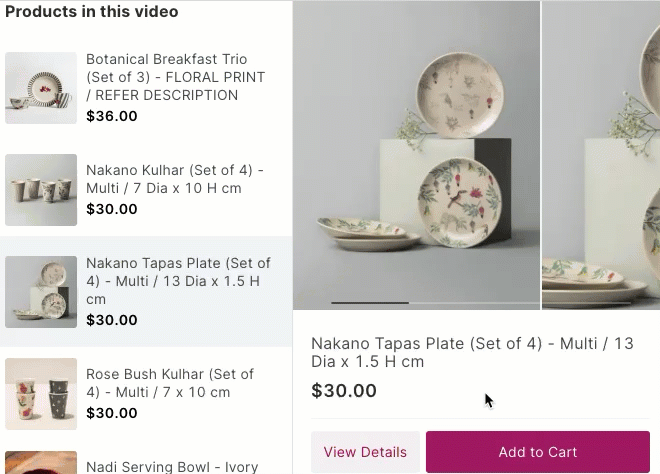Click the Products in this video heading
This screenshot has width=660, height=474.
click(x=92, y=12)
